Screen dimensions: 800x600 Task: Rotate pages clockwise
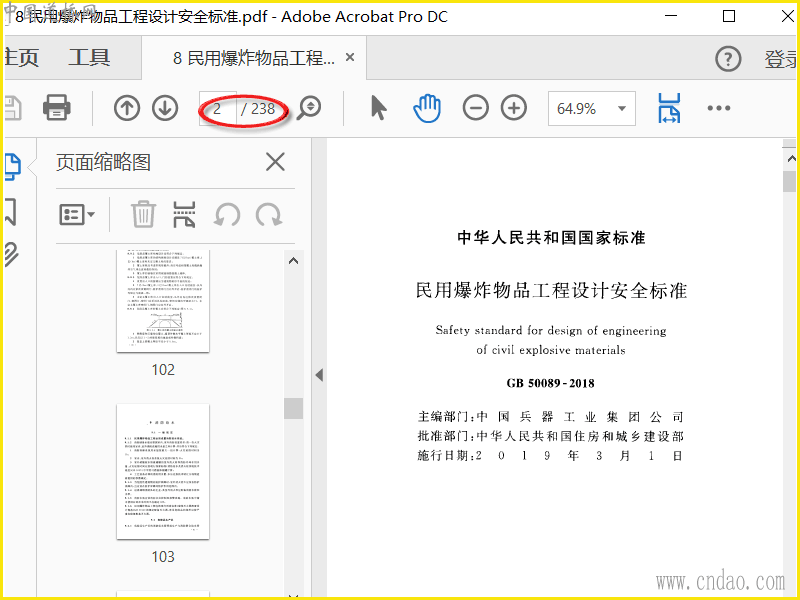[x=269, y=215]
